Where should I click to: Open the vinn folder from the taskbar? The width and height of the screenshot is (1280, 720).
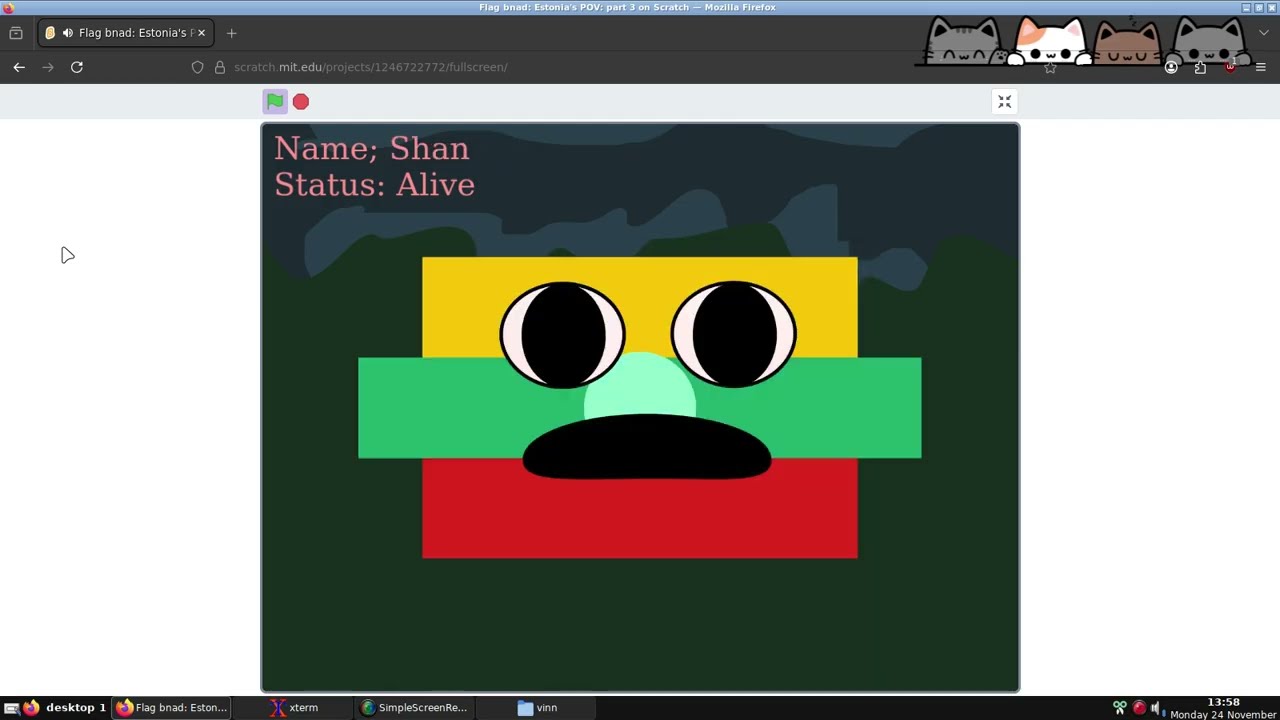[x=537, y=707]
